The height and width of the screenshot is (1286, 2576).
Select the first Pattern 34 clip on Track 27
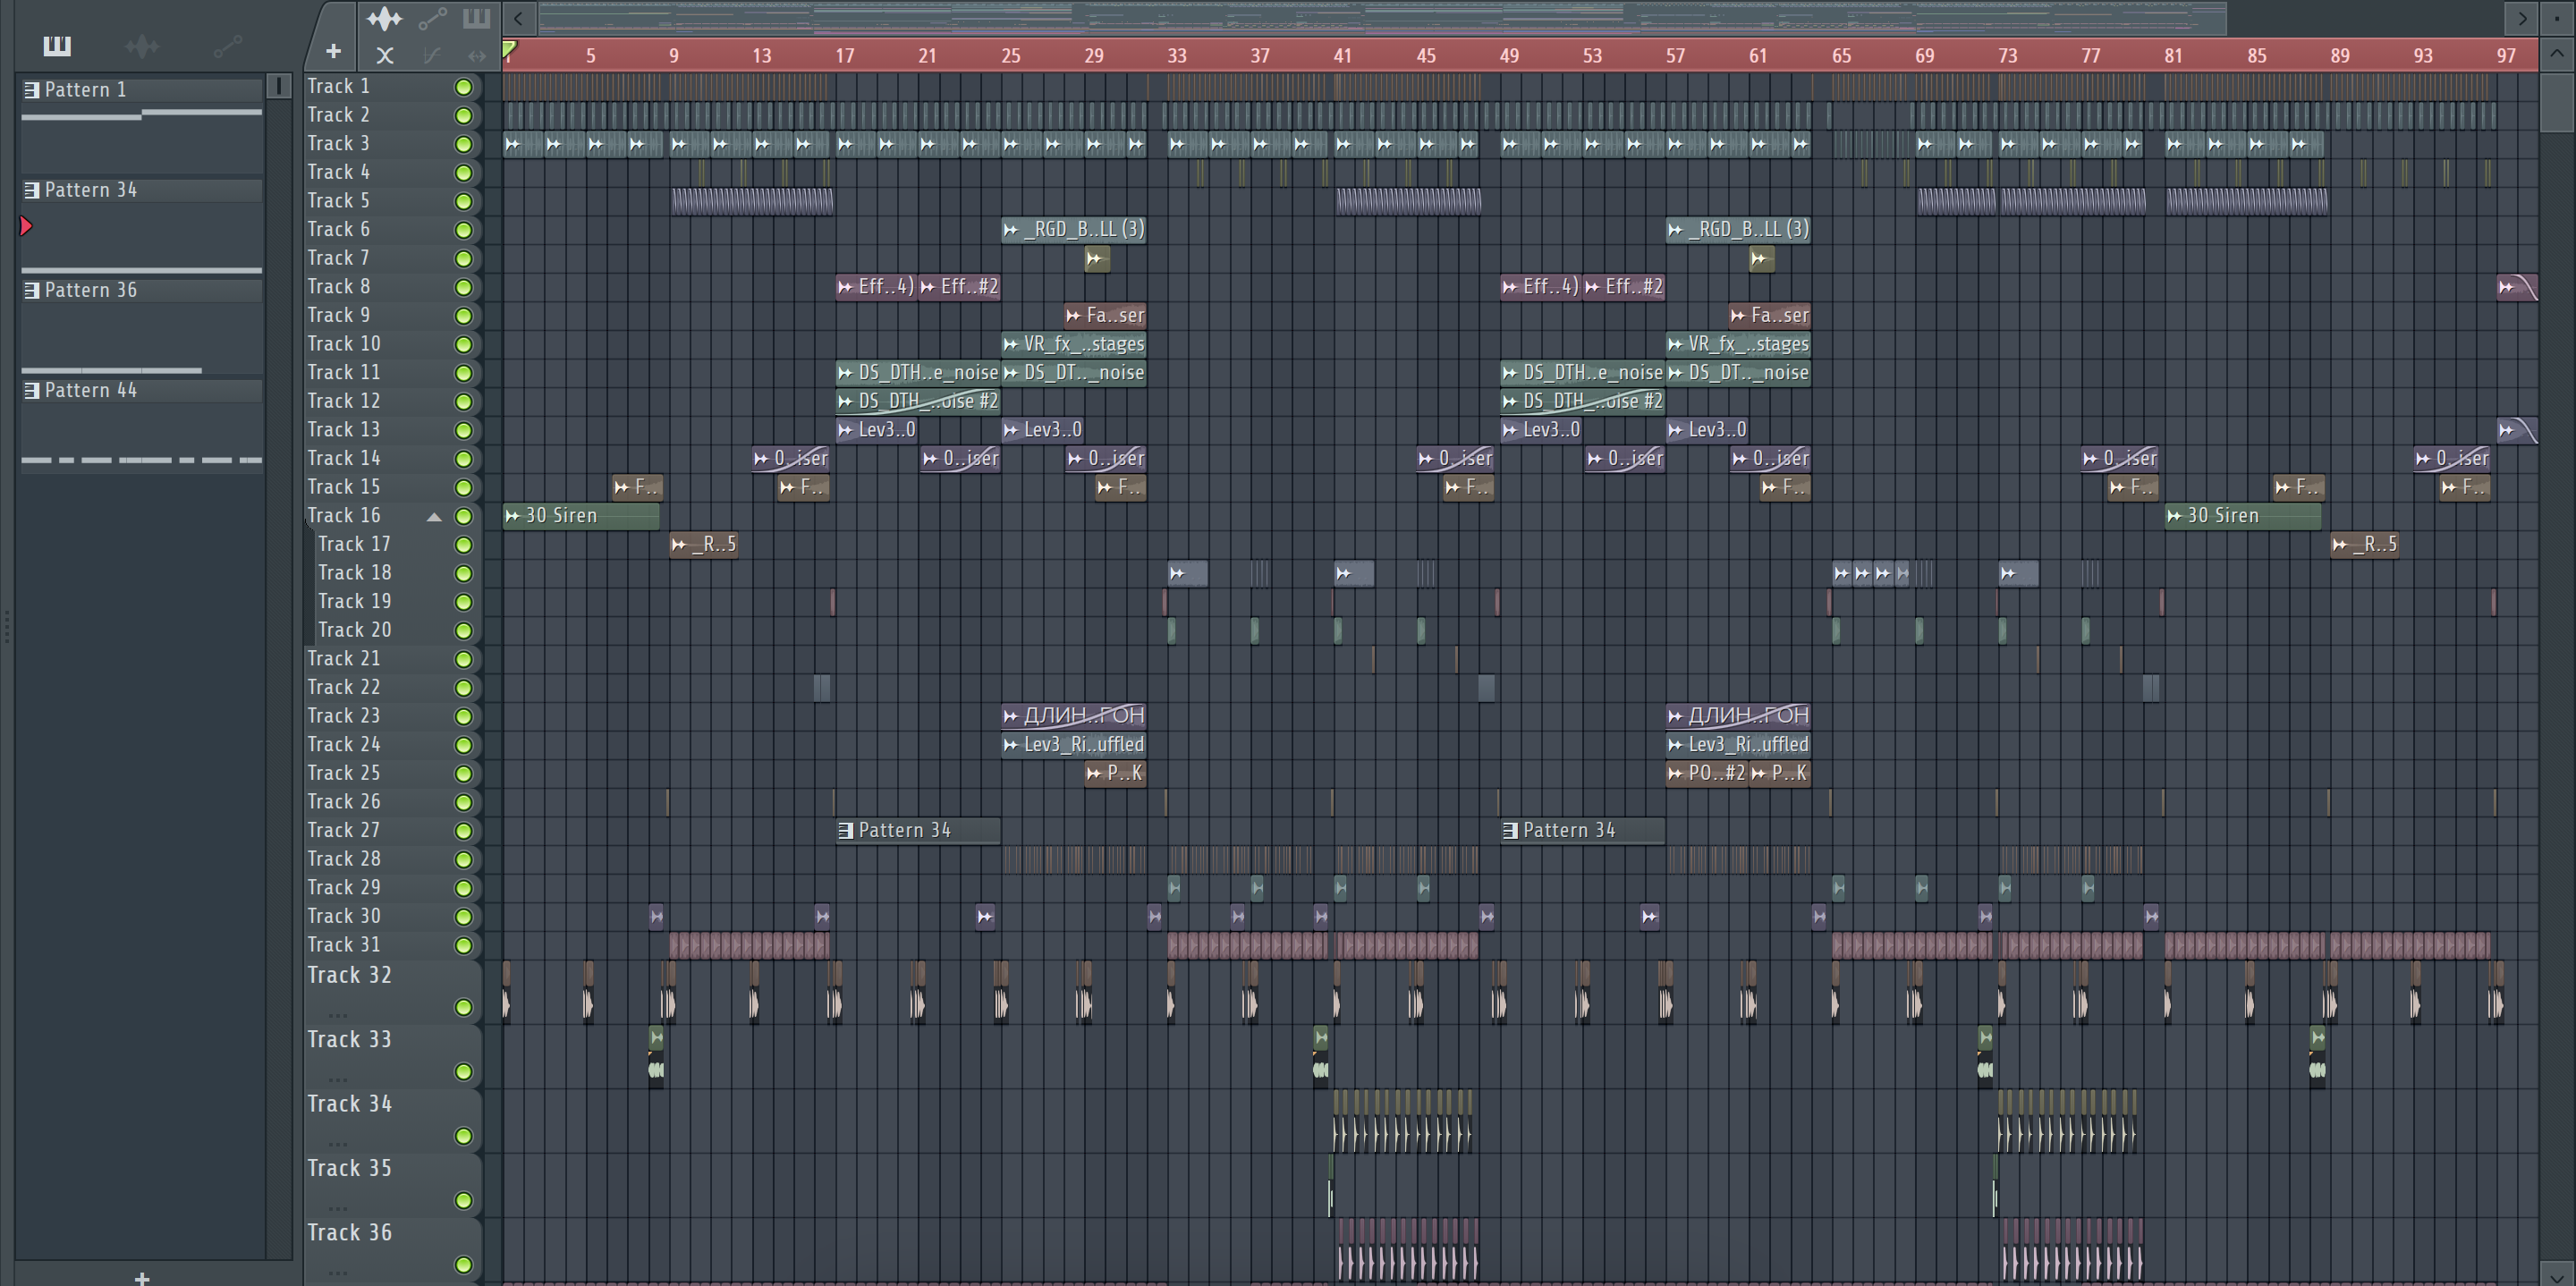pyautogui.click(x=917, y=830)
